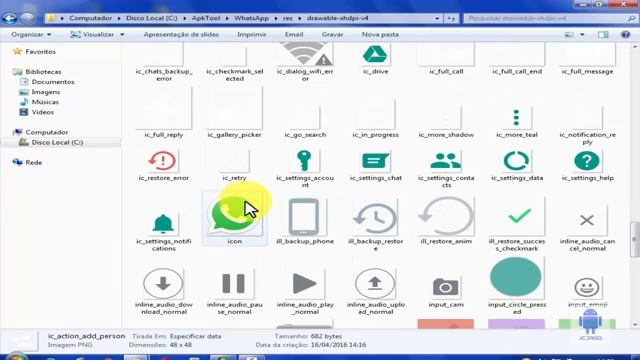Click Especificar data in details pane
Image resolution: width=640 pixels, height=360 pixels.
pyautogui.click(x=196, y=336)
